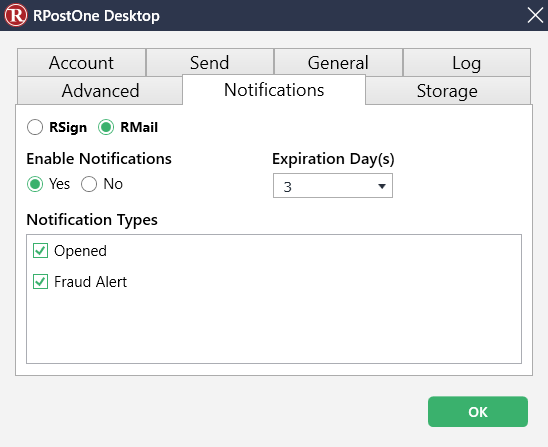Click the Expiration Day(s) label
Image resolution: width=548 pixels, height=447 pixels.
[x=333, y=159]
